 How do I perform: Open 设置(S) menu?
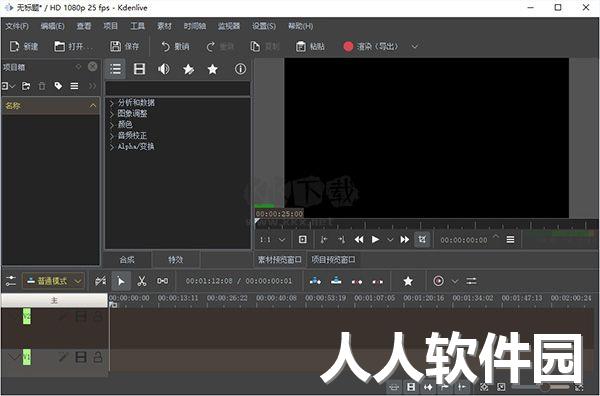pos(264,26)
